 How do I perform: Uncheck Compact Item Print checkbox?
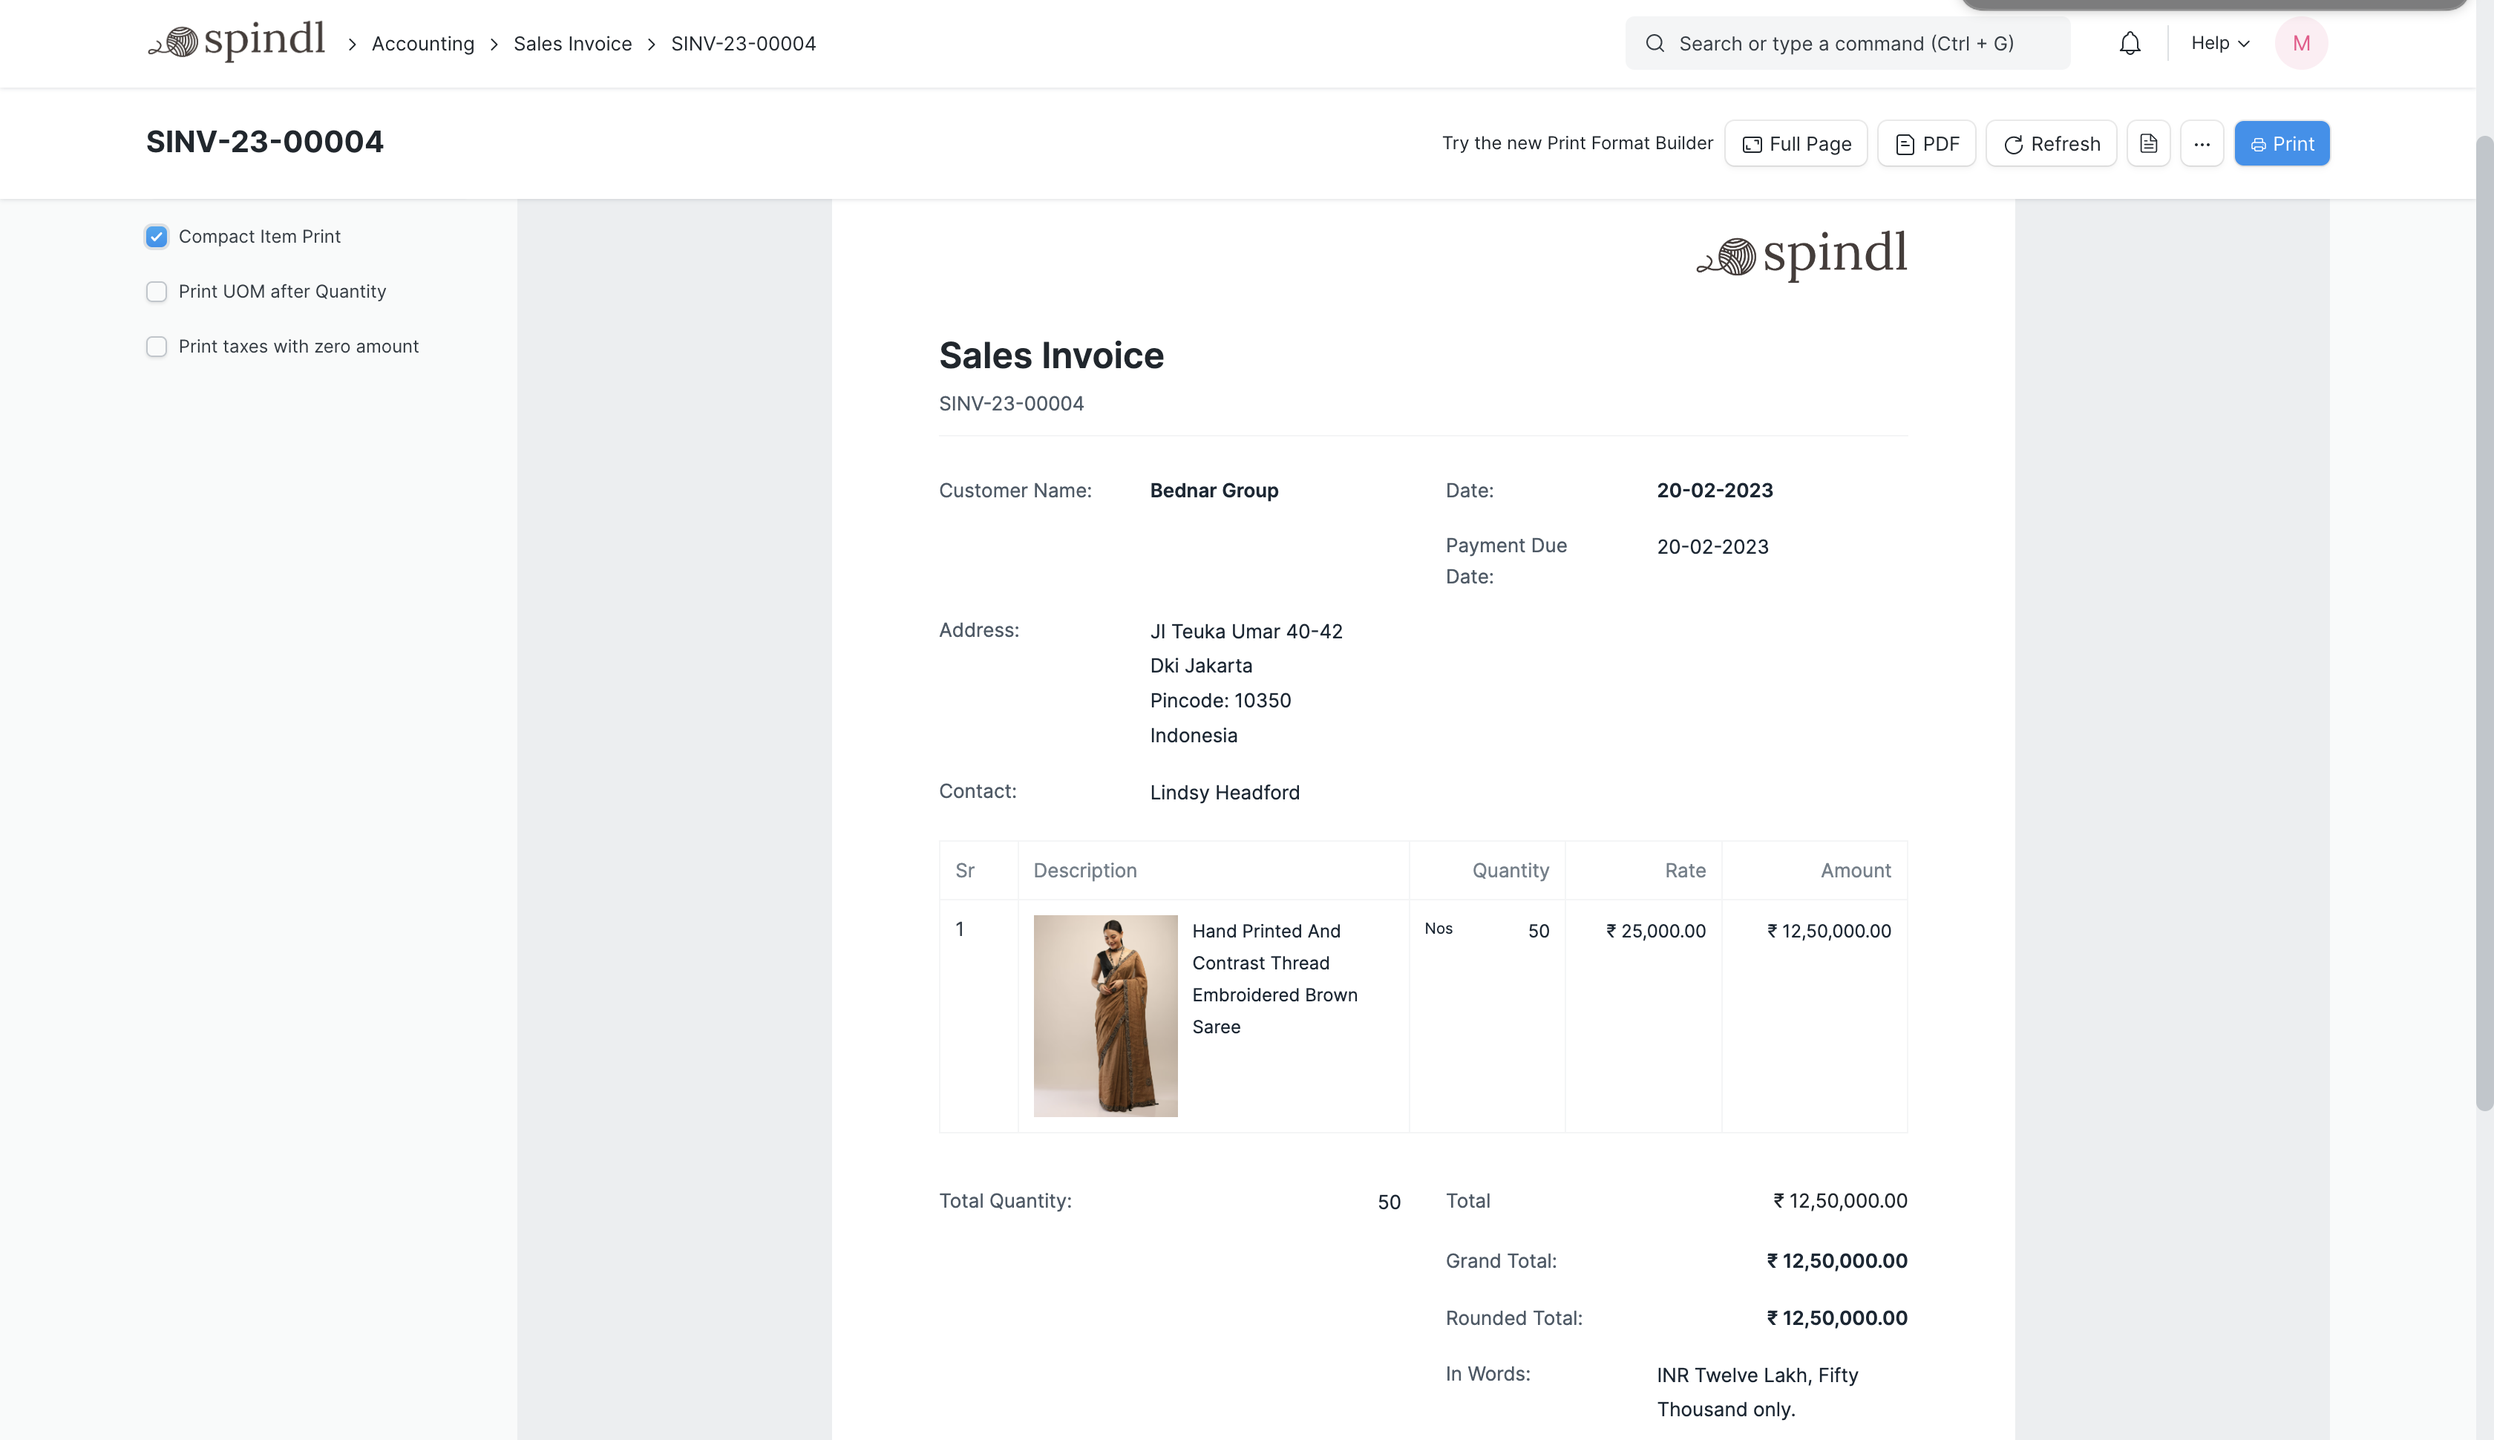click(156, 237)
